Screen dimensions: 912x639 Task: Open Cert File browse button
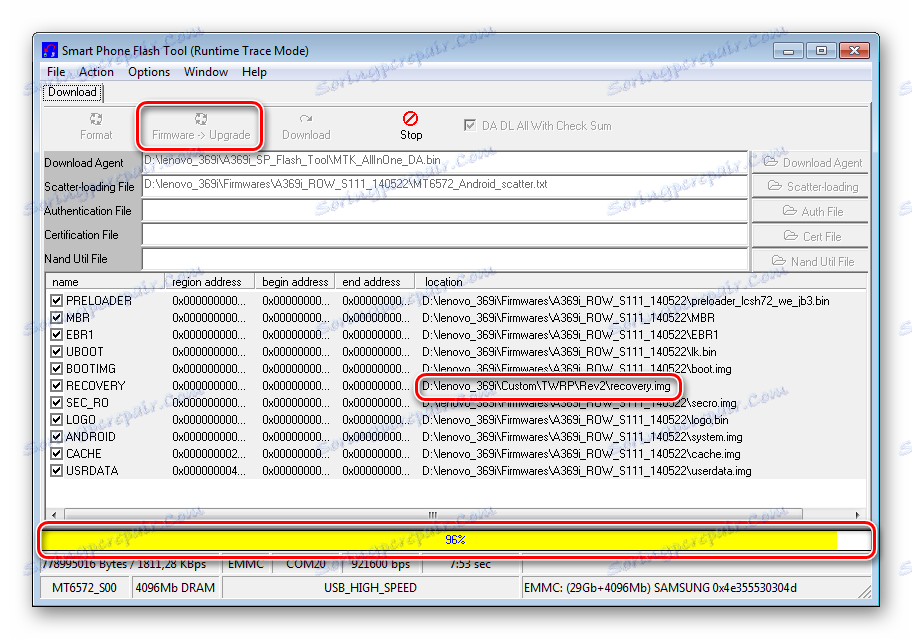point(812,237)
